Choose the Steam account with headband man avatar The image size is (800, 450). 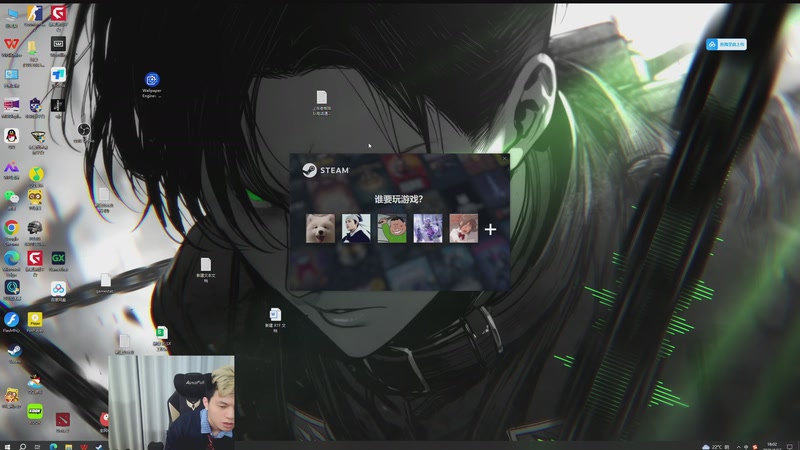356,228
